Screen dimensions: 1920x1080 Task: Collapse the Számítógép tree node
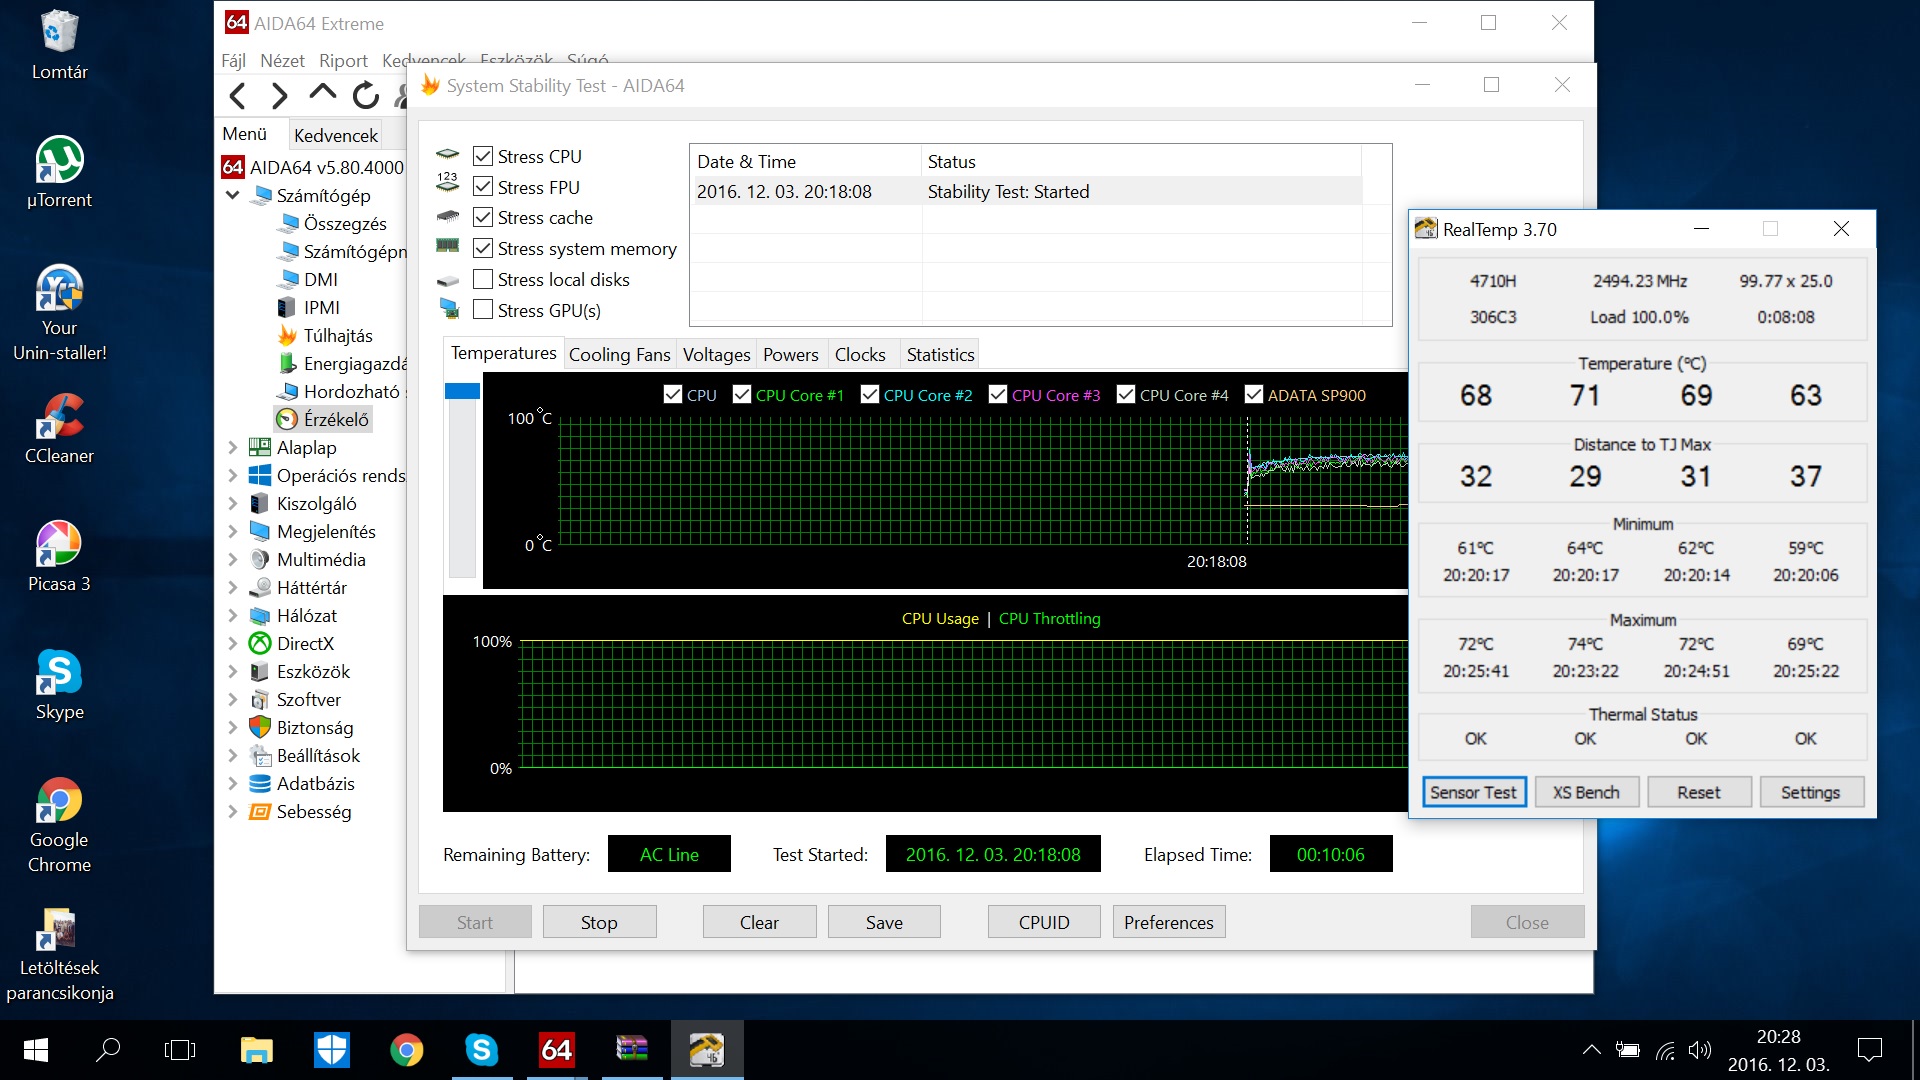coord(233,195)
